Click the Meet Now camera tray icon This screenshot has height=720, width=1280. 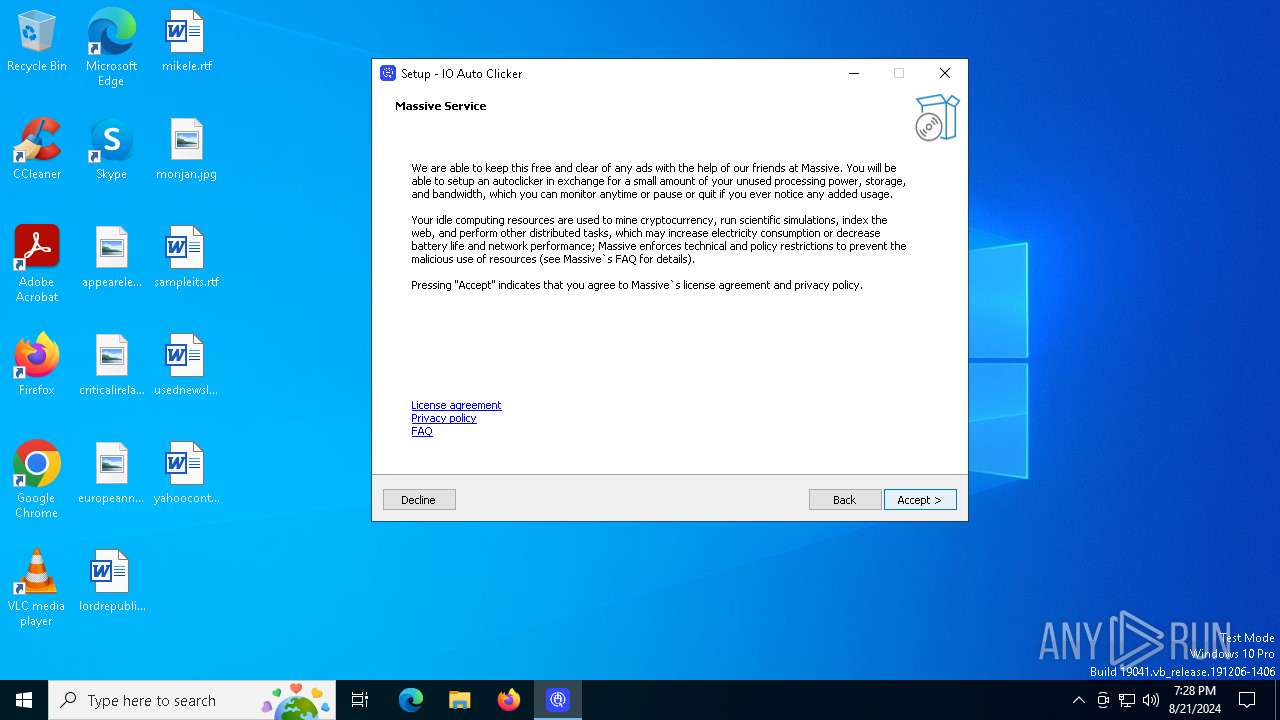click(1103, 700)
